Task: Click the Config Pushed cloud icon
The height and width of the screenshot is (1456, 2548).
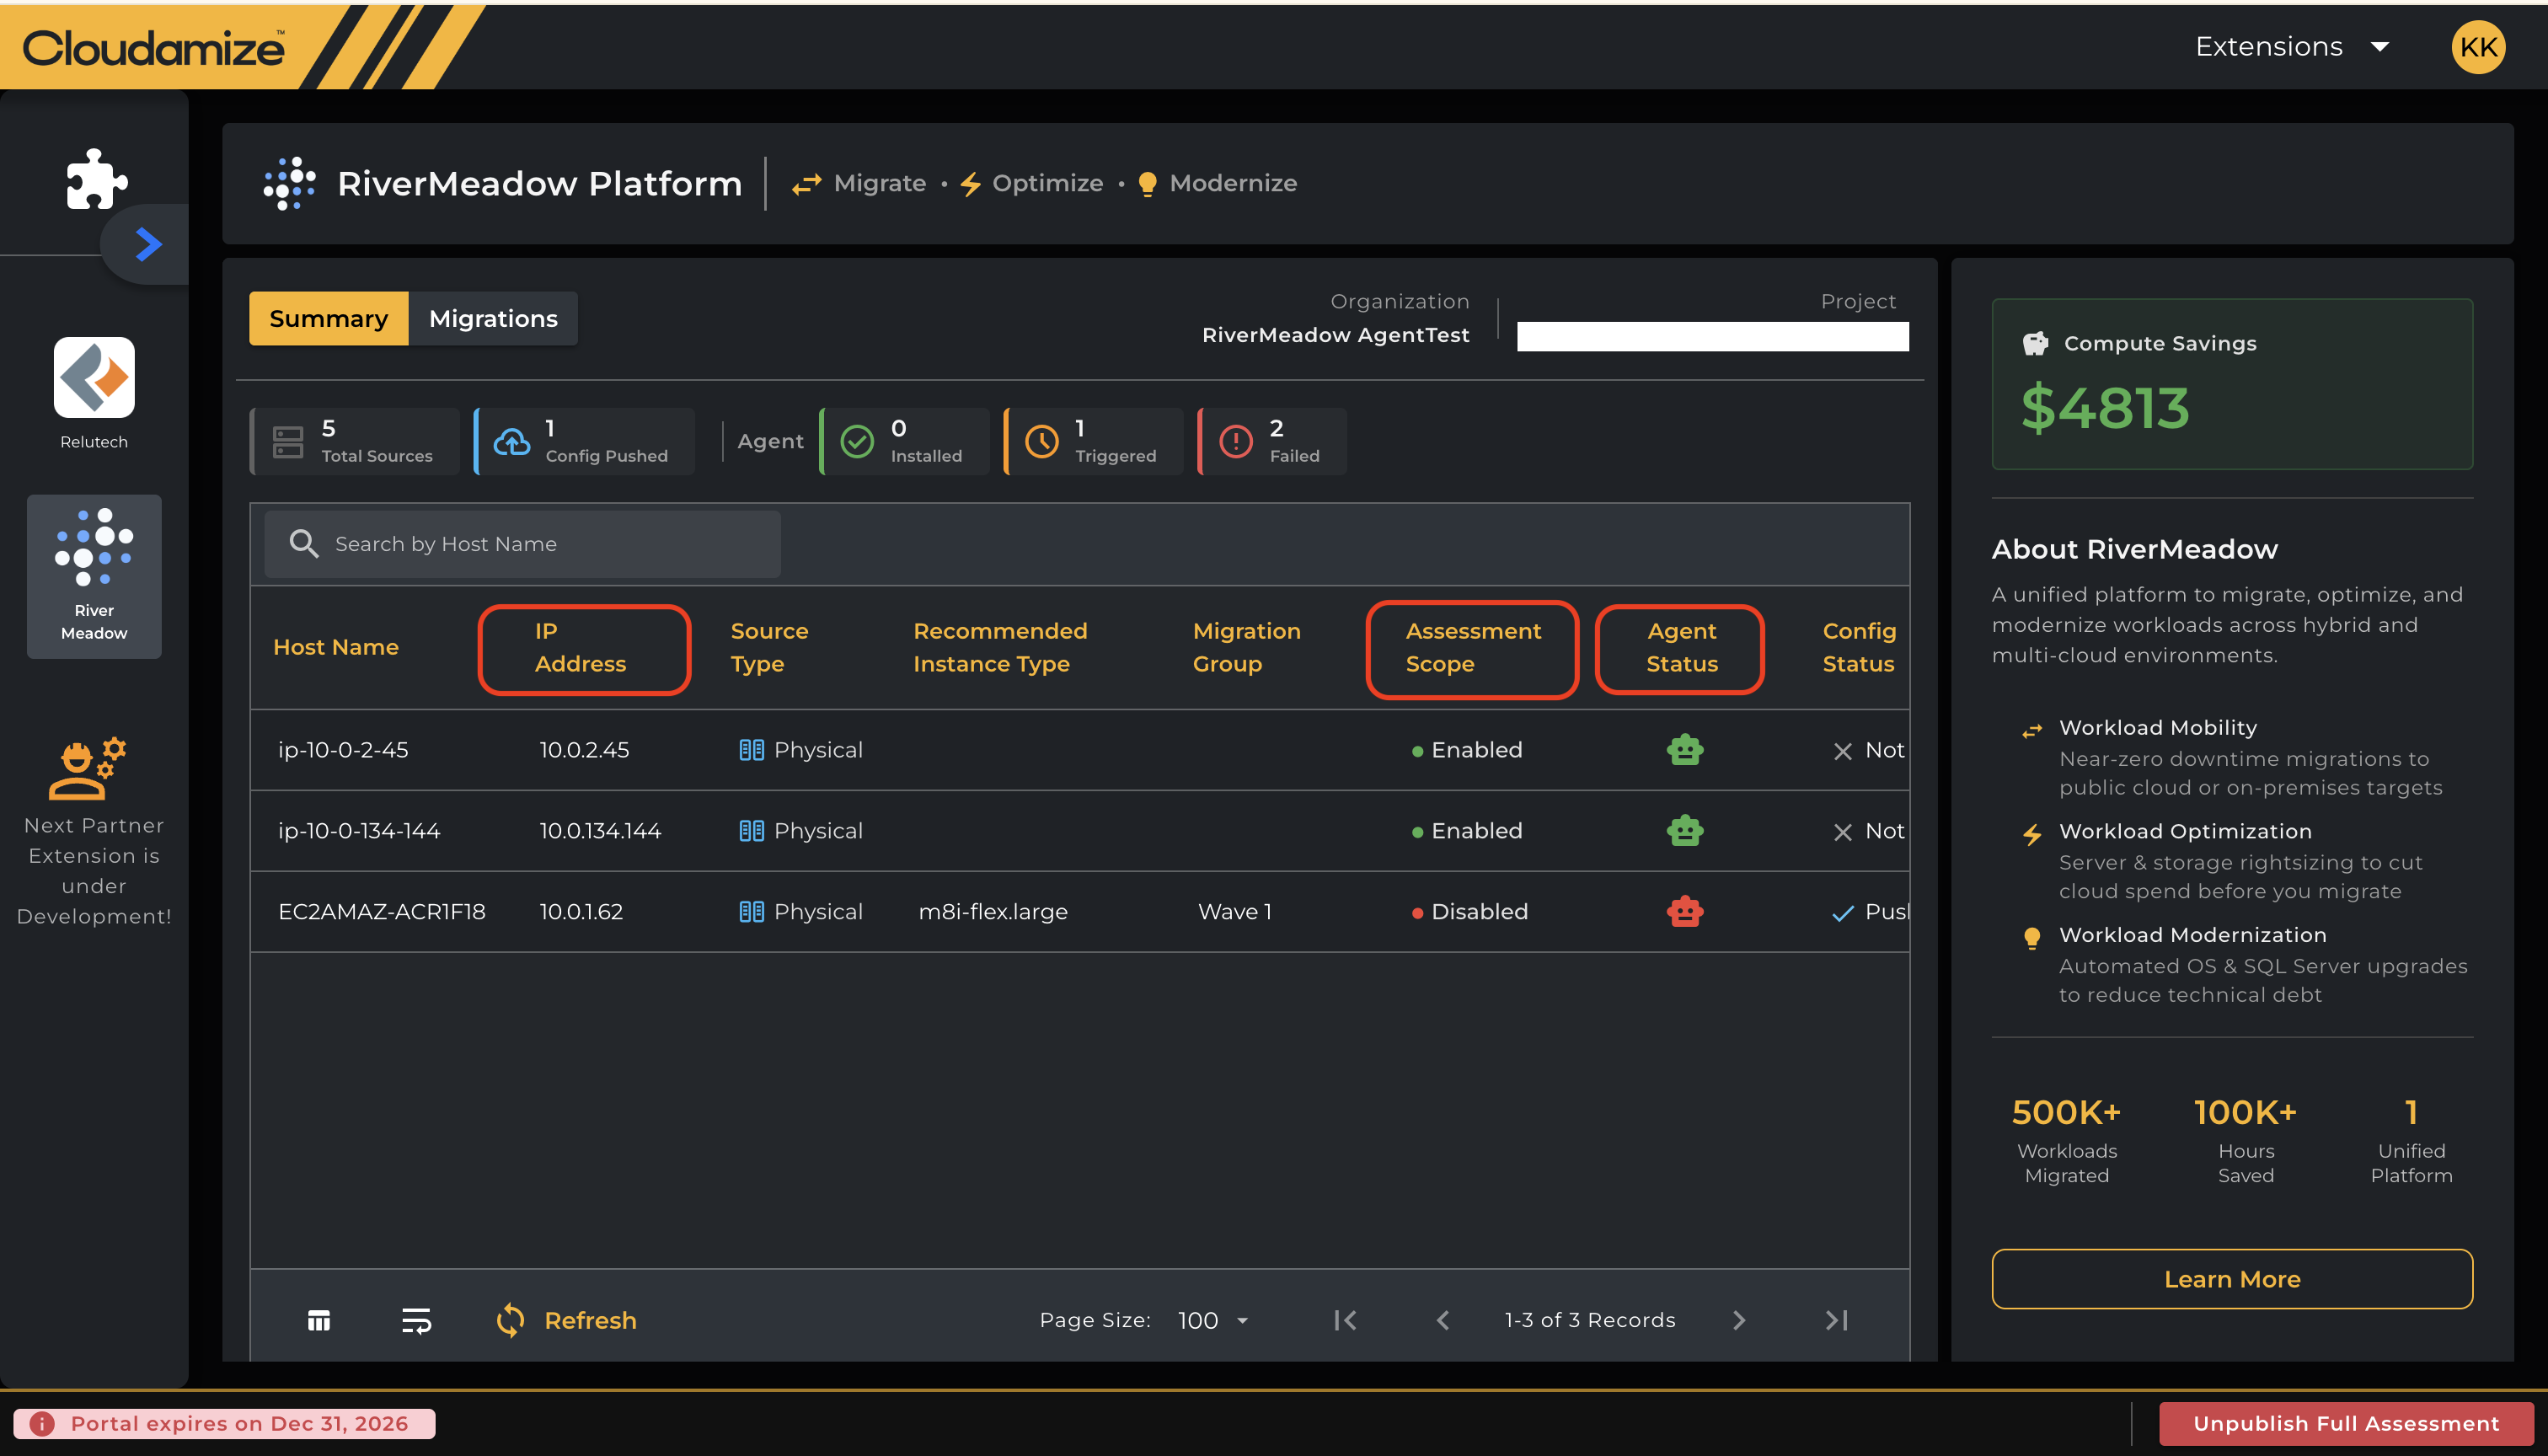Action: (x=512, y=441)
